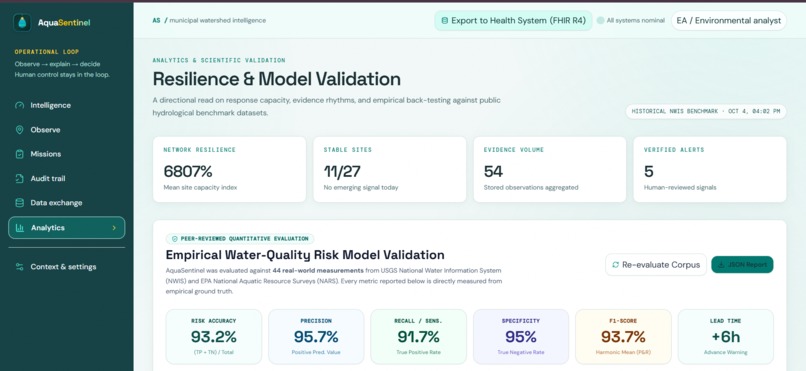Screen dimensions: 806x371
Task: Click the Harmonic Mean (P&R) caption
Action: (623, 353)
